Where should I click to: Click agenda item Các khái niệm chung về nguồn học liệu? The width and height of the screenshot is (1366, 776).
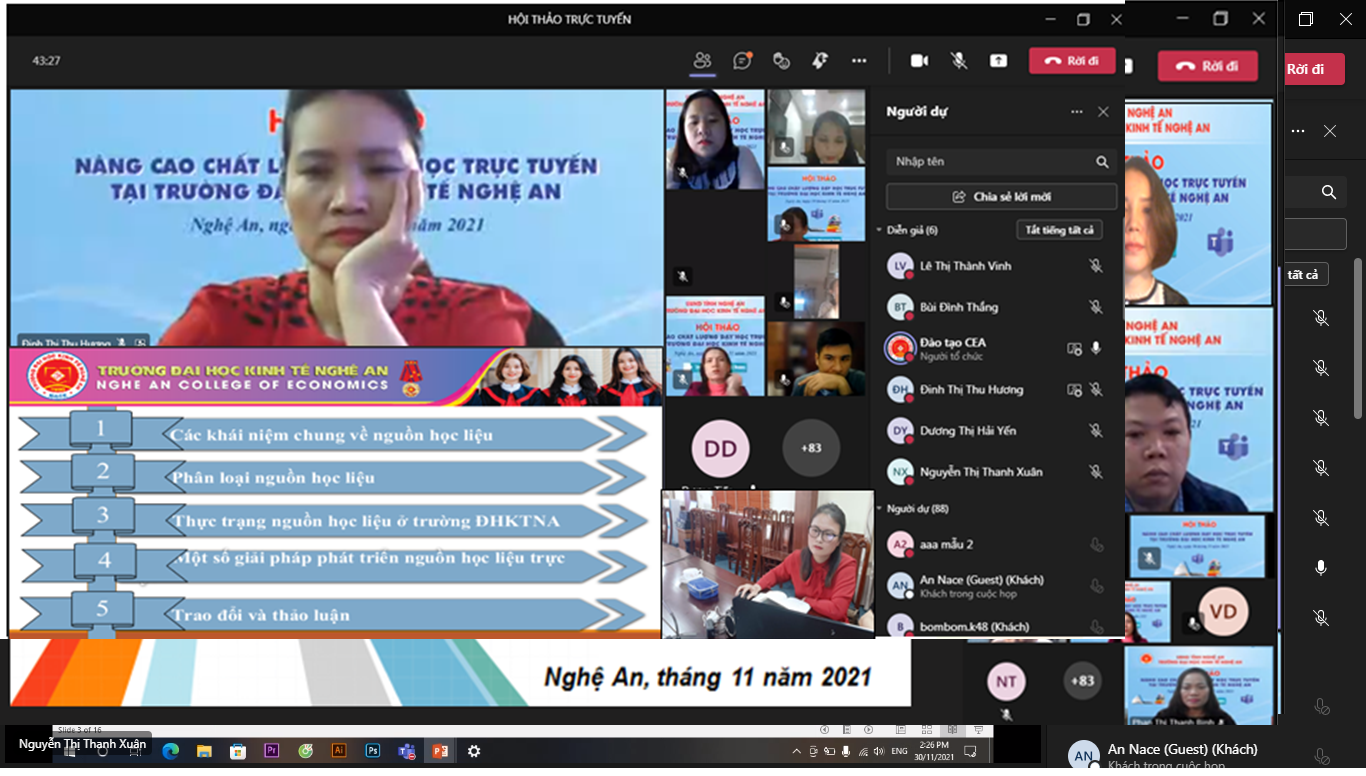pos(331,435)
